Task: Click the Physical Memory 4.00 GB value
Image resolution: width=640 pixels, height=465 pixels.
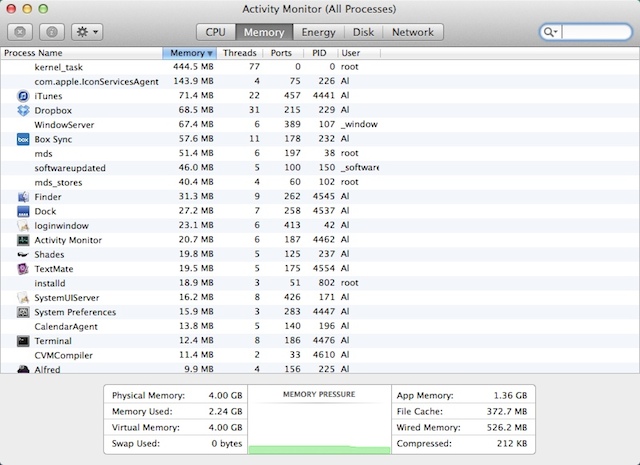Action: pos(225,395)
